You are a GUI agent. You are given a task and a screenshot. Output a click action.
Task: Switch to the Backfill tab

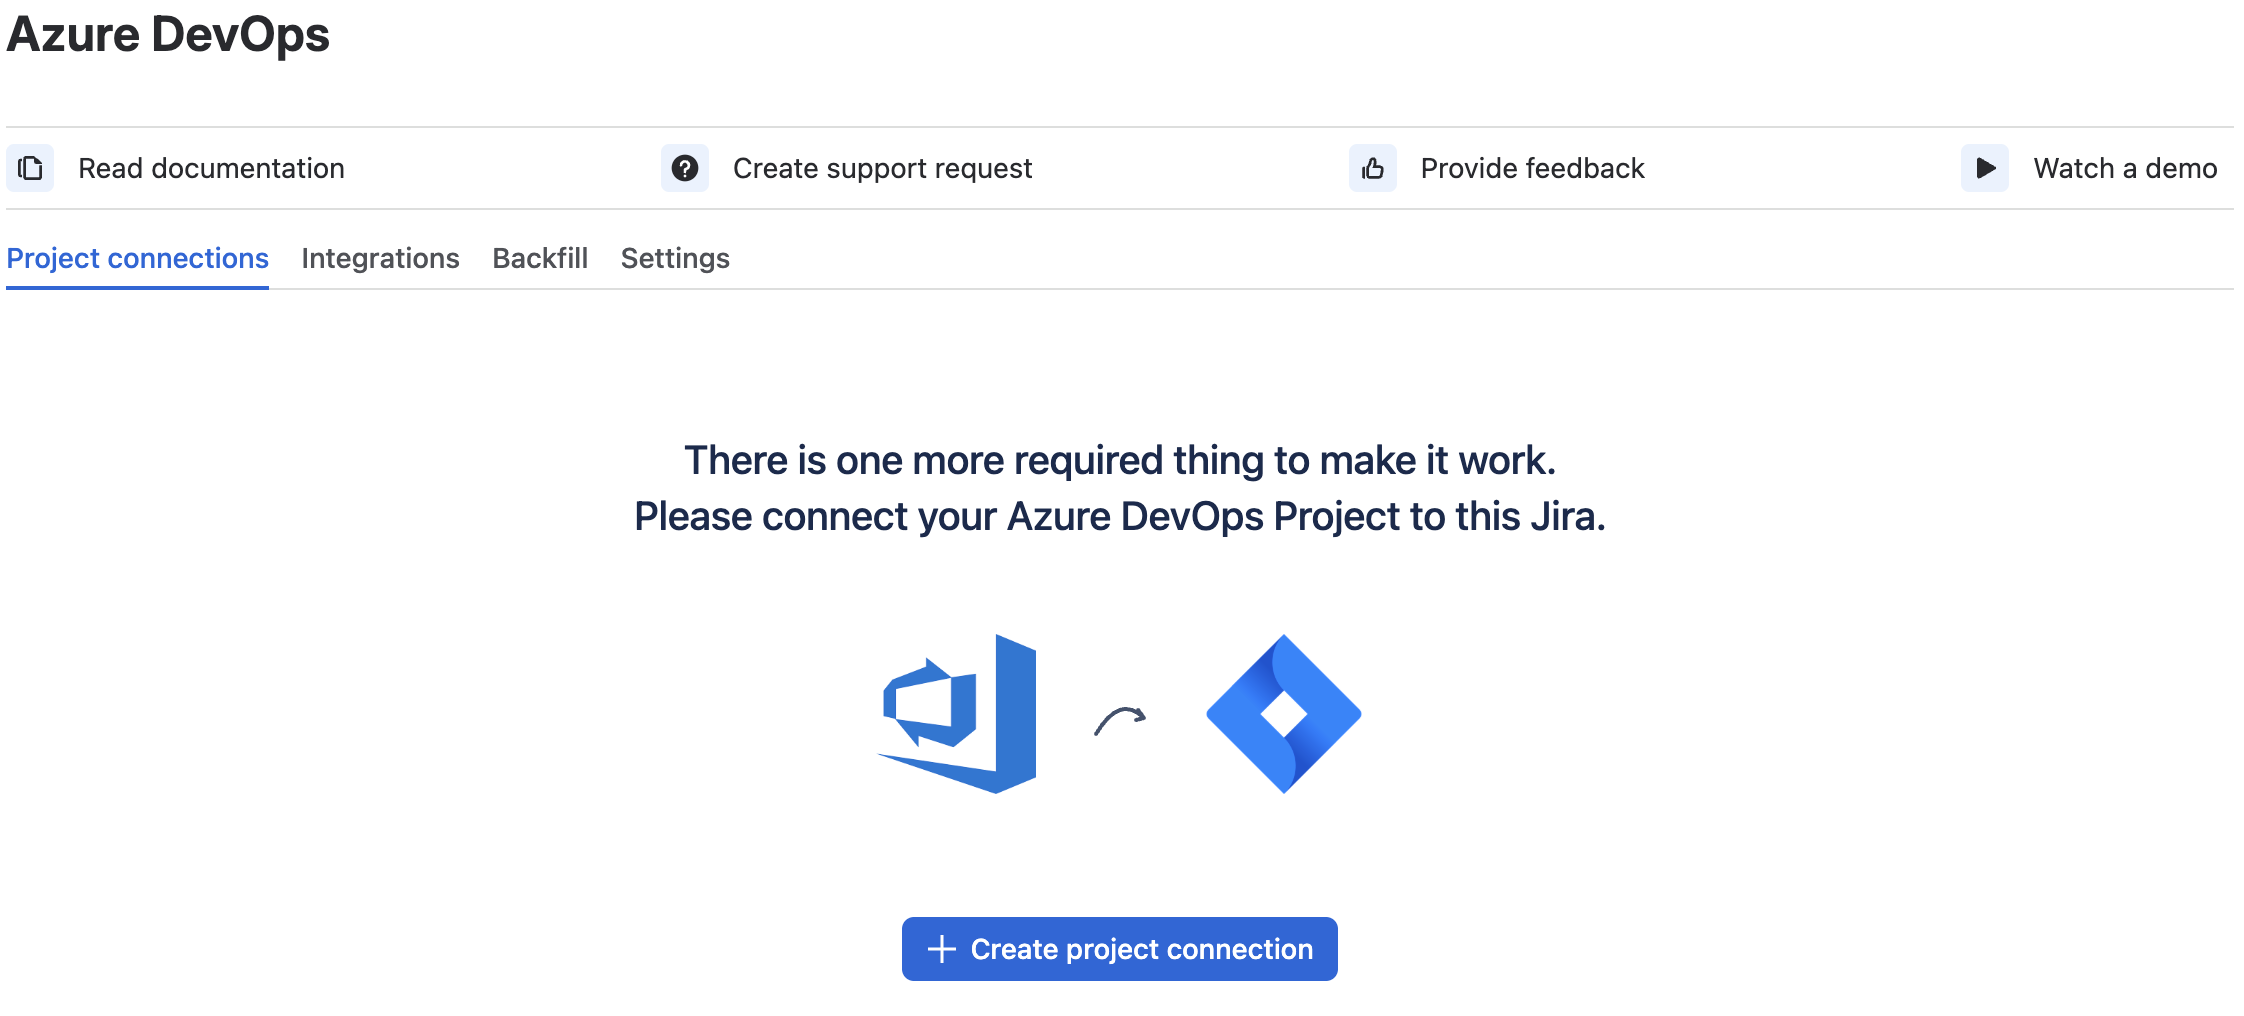(540, 258)
